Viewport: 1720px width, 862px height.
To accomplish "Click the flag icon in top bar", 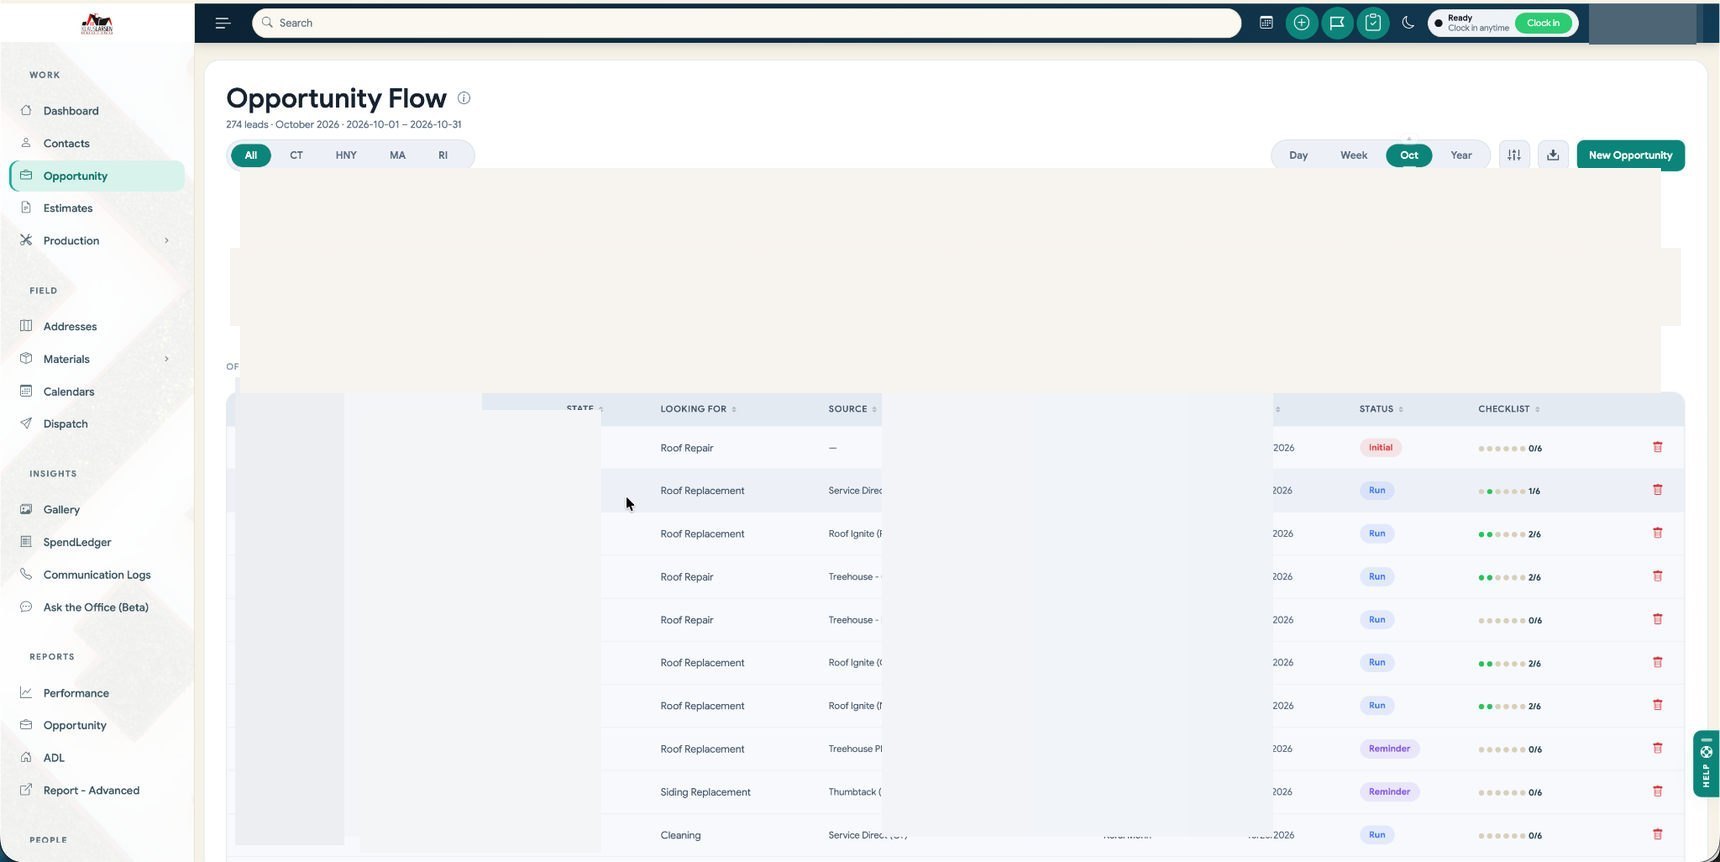I will tap(1337, 23).
